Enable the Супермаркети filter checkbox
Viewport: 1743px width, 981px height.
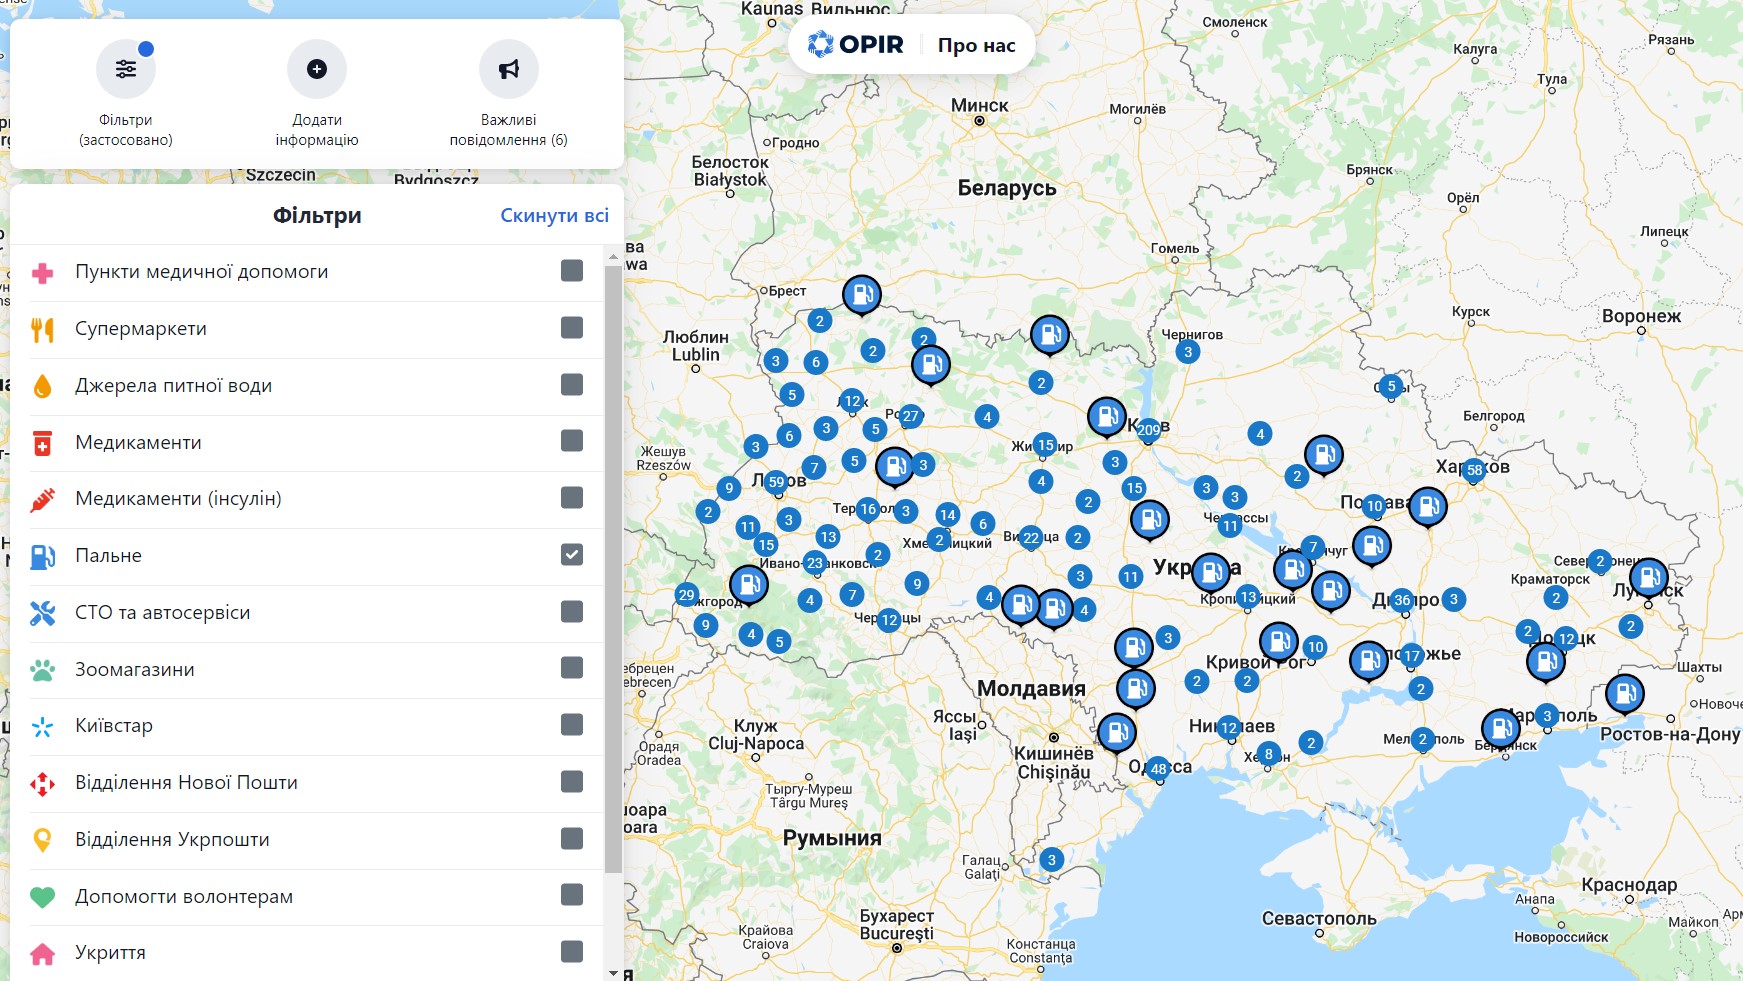coord(571,328)
